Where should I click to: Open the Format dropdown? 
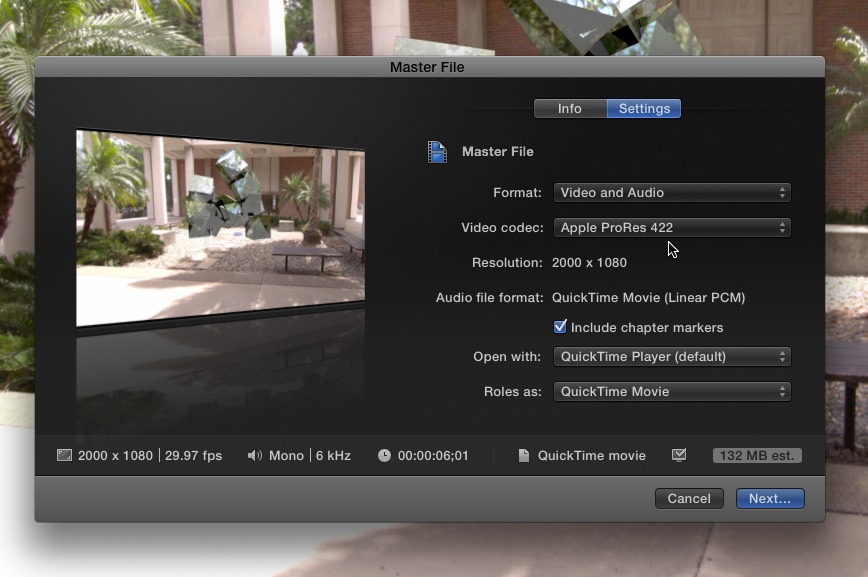click(672, 193)
